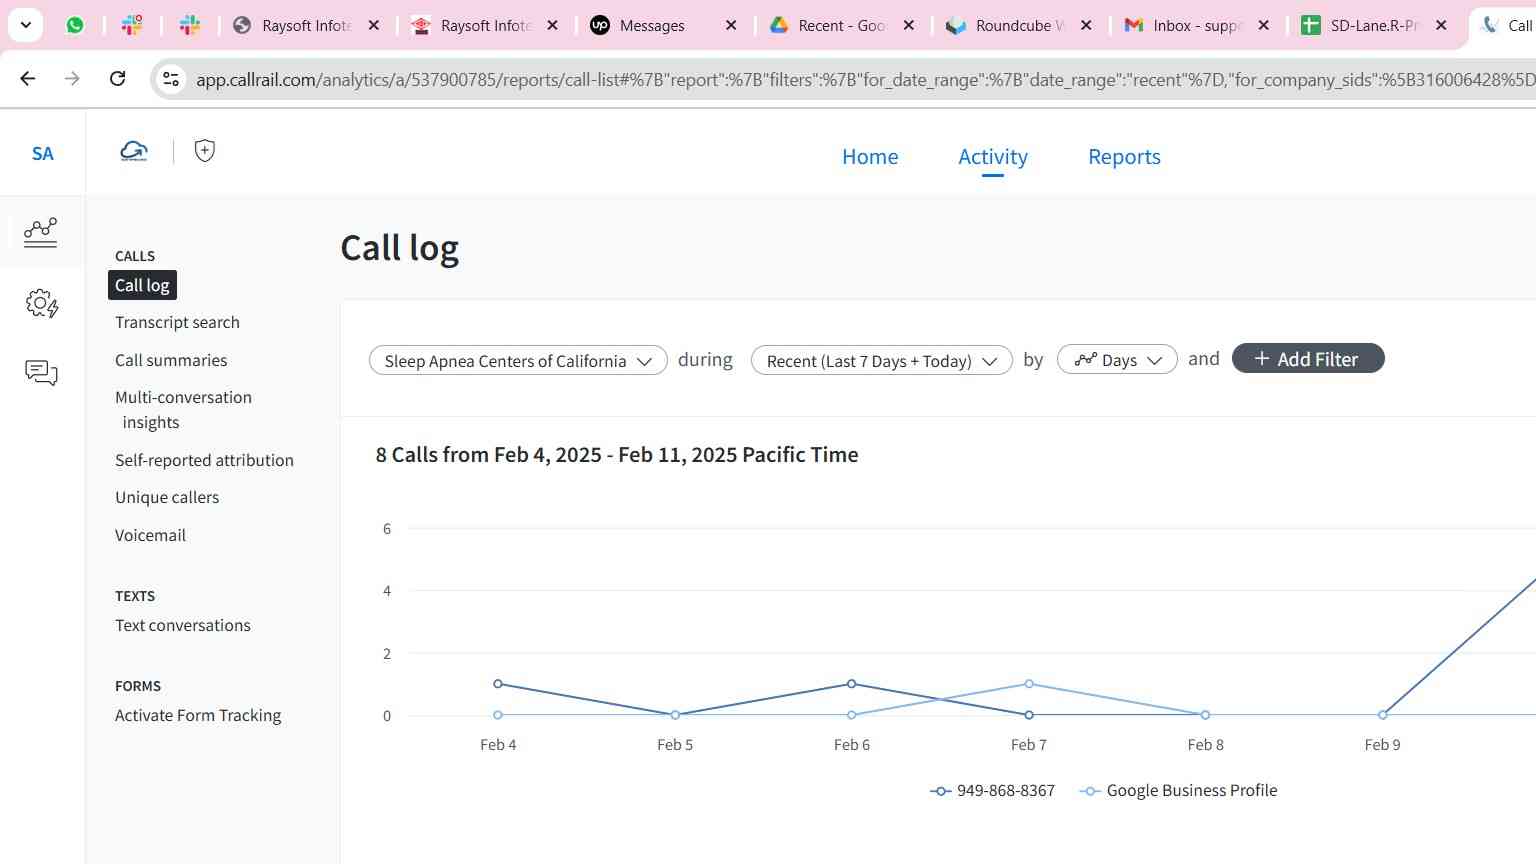
Task: Toggle Google Business Profile legend series
Action: (1179, 790)
